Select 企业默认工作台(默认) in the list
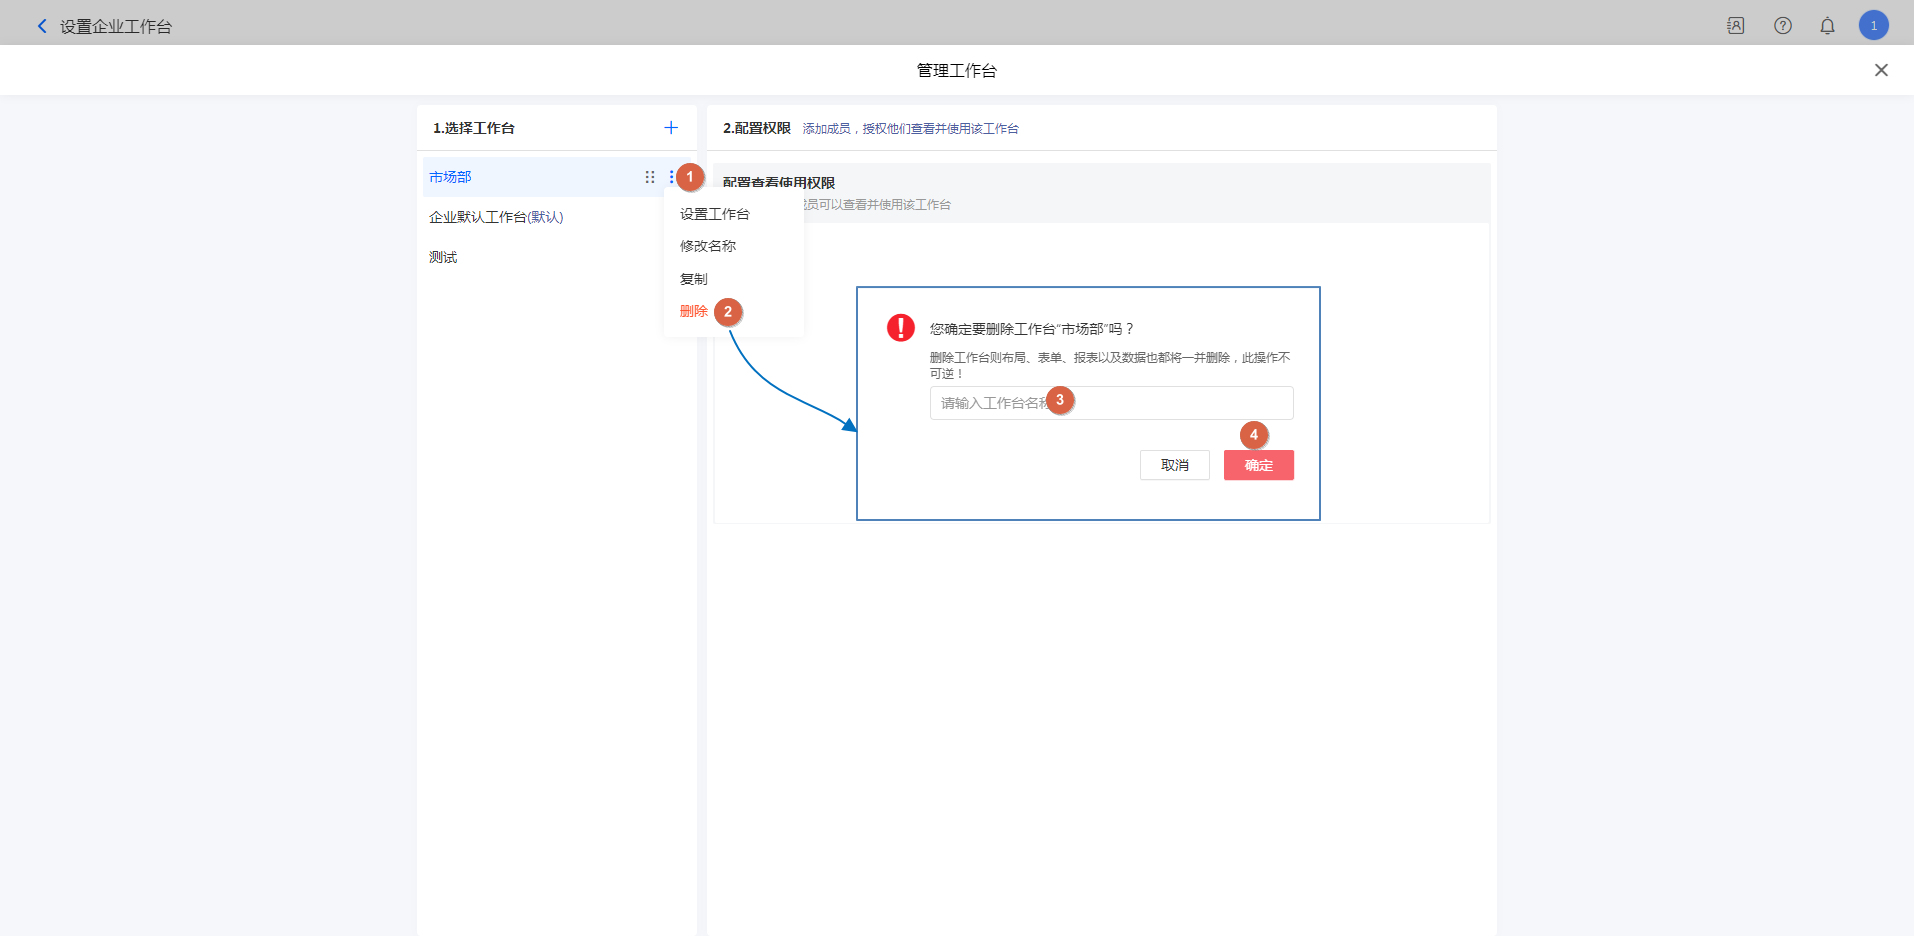Viewport: 1914px width, 936px height. 496,217
